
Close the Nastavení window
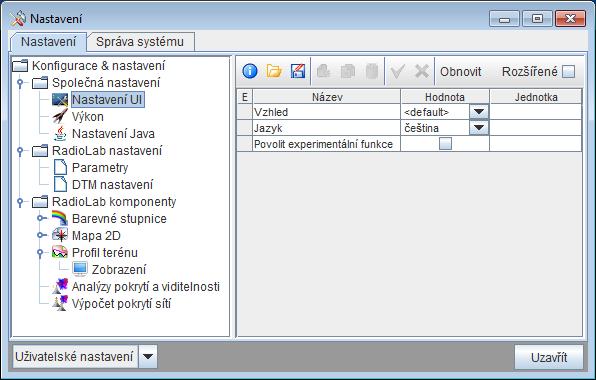570,19
